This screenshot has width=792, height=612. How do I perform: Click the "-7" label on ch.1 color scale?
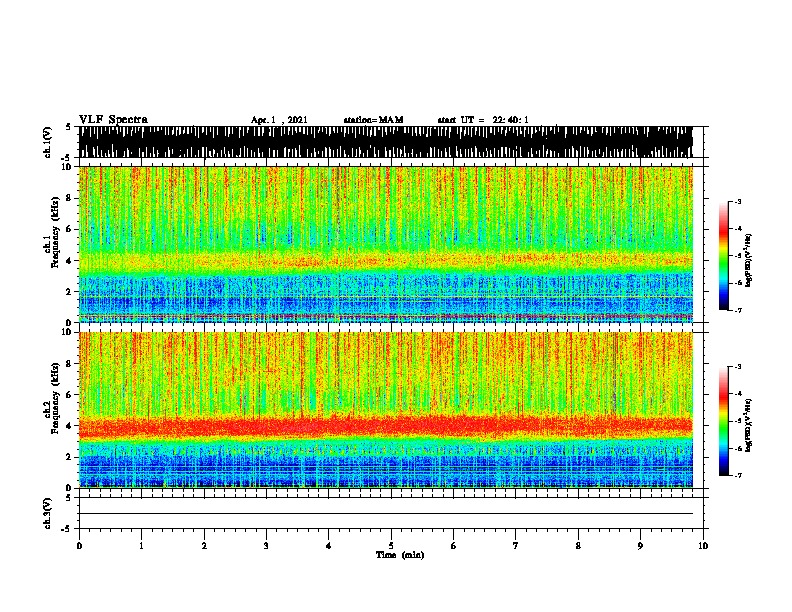tap(738, 310)
